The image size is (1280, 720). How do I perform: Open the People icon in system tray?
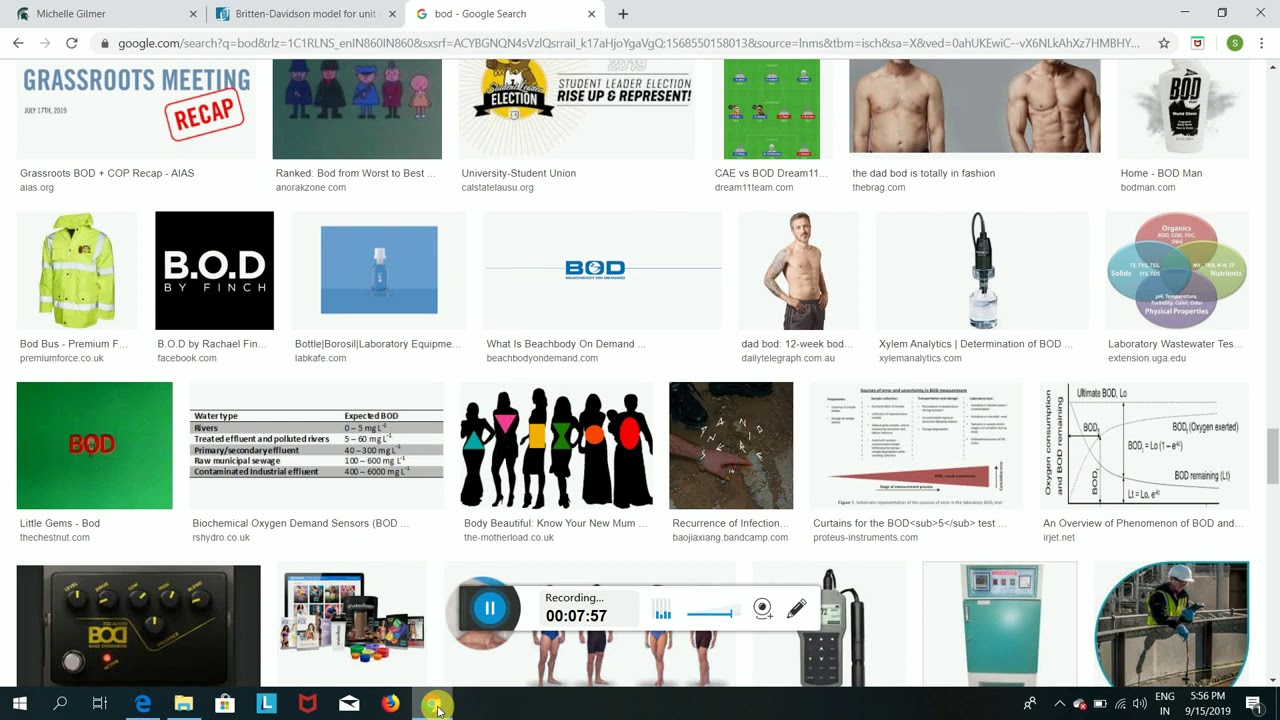(x=1029, y=704)
